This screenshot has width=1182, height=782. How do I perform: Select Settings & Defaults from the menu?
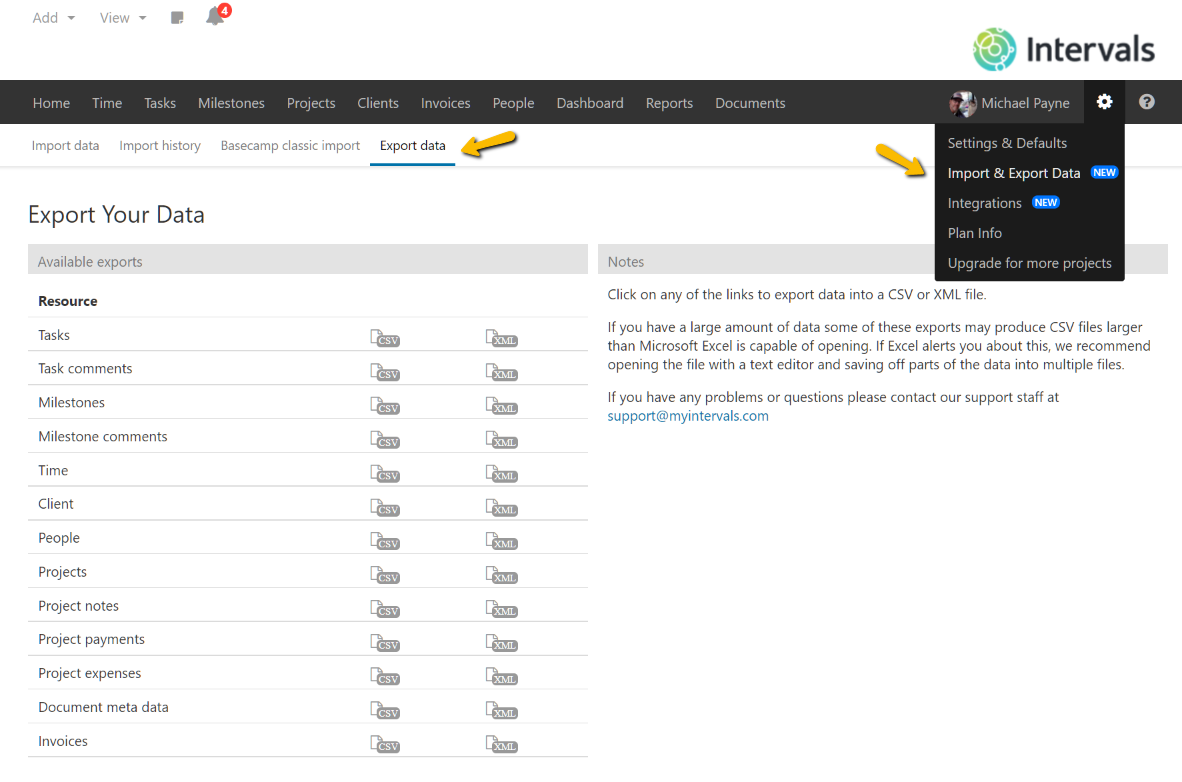coord(1006,142)
